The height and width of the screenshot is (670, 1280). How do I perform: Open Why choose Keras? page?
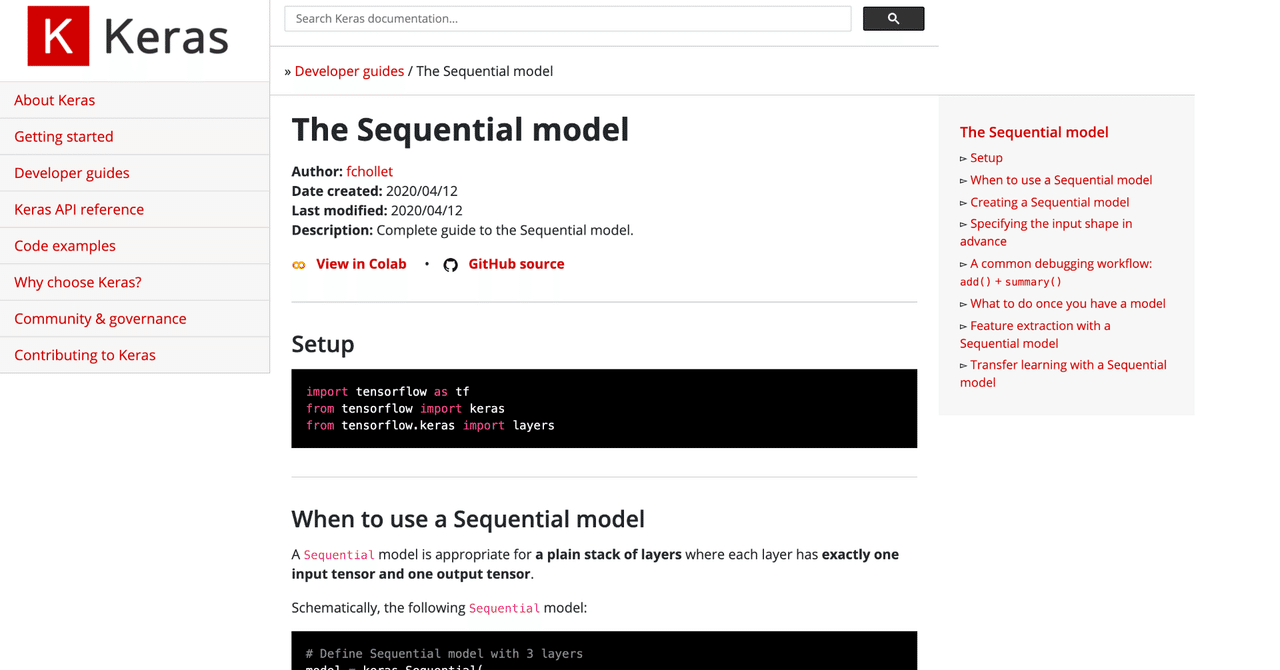[78, 282]
